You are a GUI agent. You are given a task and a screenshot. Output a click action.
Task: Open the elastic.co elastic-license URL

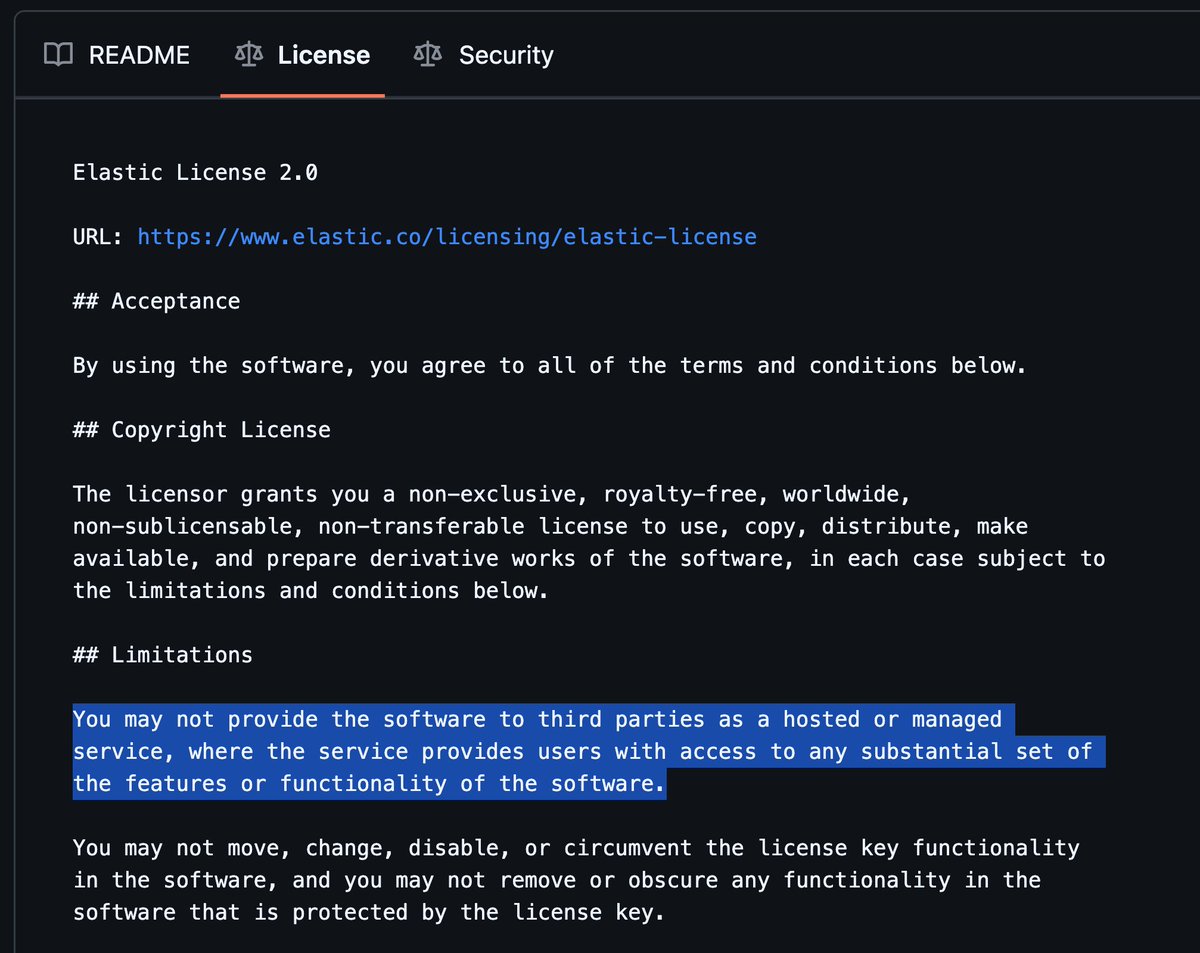[x=447, y=237]
